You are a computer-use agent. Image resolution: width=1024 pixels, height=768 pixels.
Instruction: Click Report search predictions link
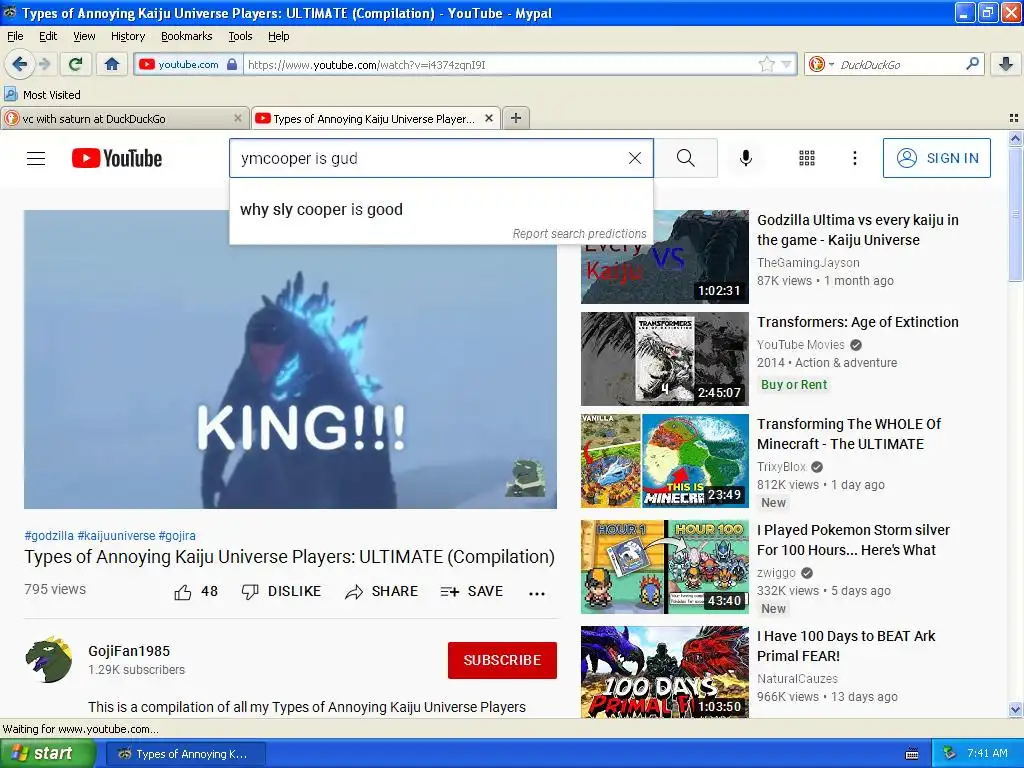(x=579, y=234)
